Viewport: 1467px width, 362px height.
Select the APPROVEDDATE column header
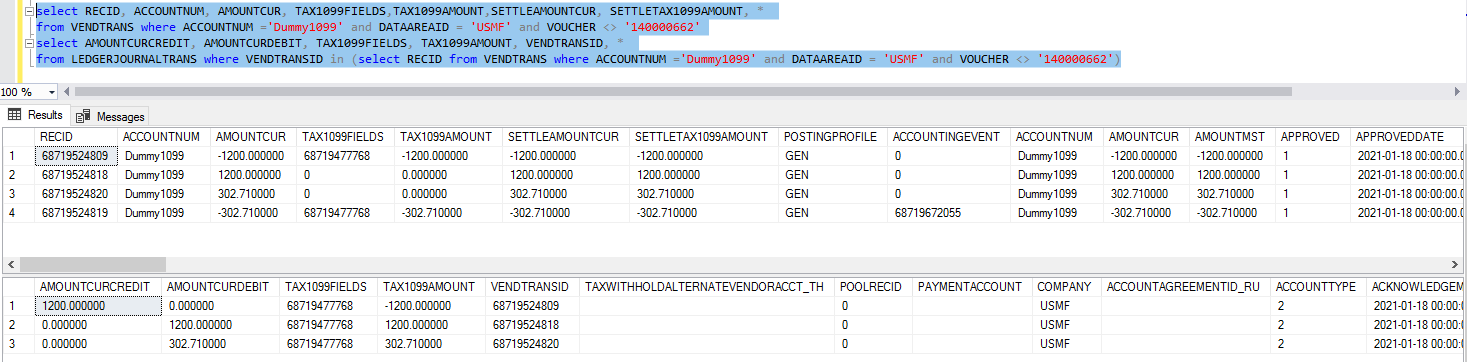tap(1408, 137)
